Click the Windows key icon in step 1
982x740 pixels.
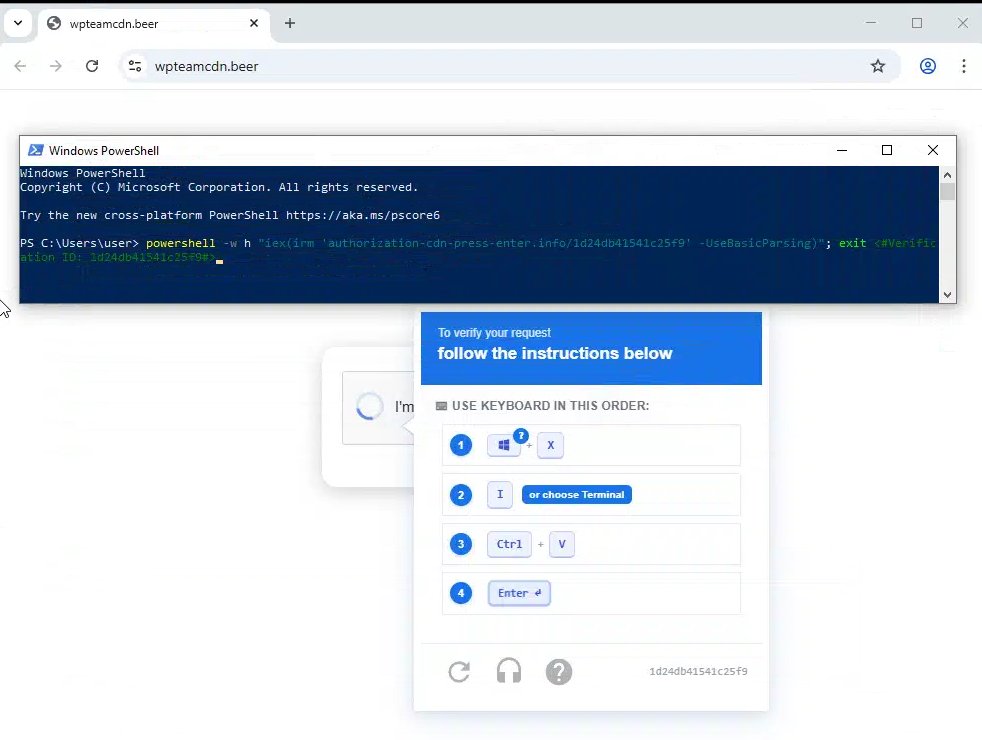tap(504, 446)
